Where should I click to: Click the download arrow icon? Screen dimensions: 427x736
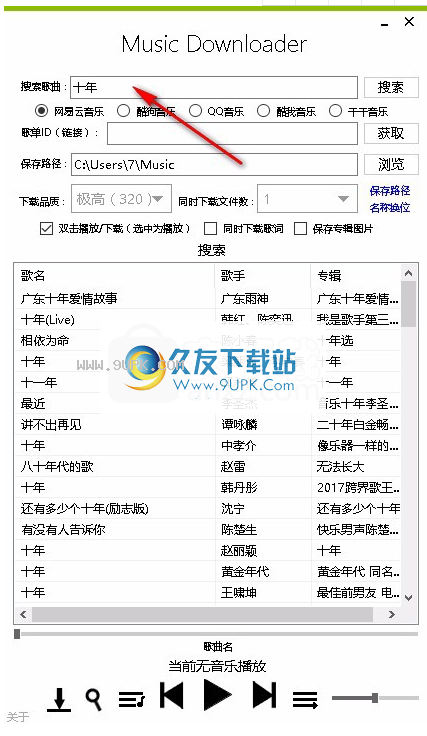(x=59, y=700)
